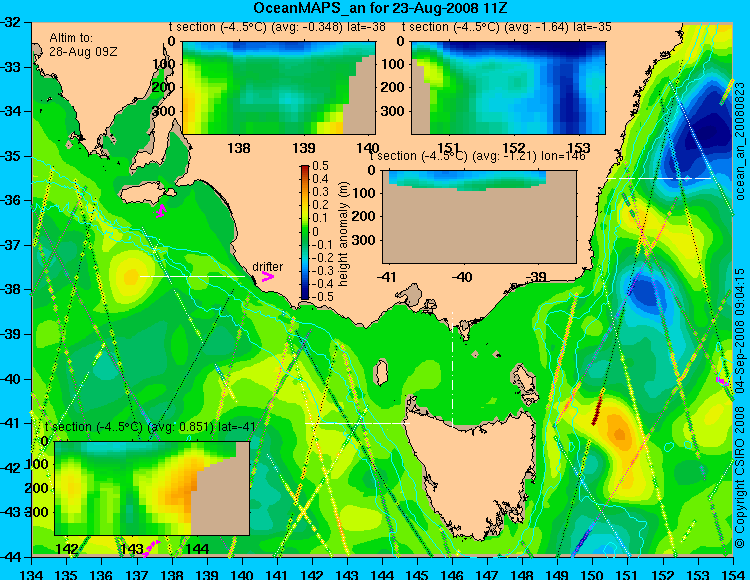This screenshot has width=750, height=580.
Task: Click the blue cold eddy near 151.5E, -38
Action: click(646, 292)
